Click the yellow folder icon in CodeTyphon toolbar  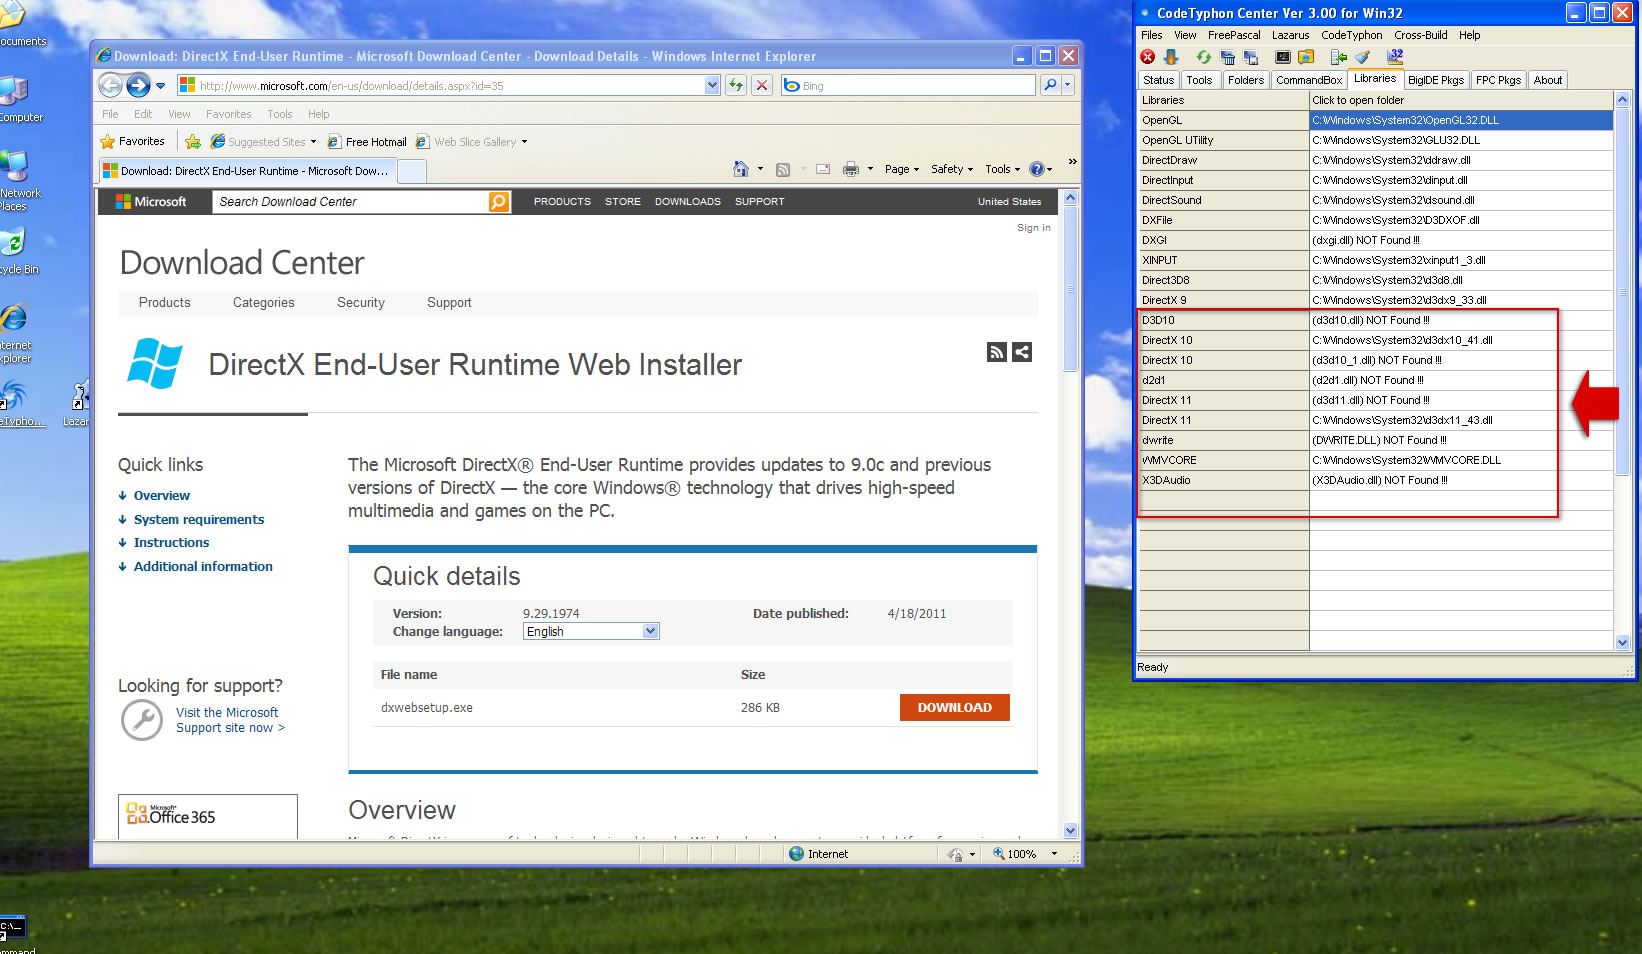1306,57
